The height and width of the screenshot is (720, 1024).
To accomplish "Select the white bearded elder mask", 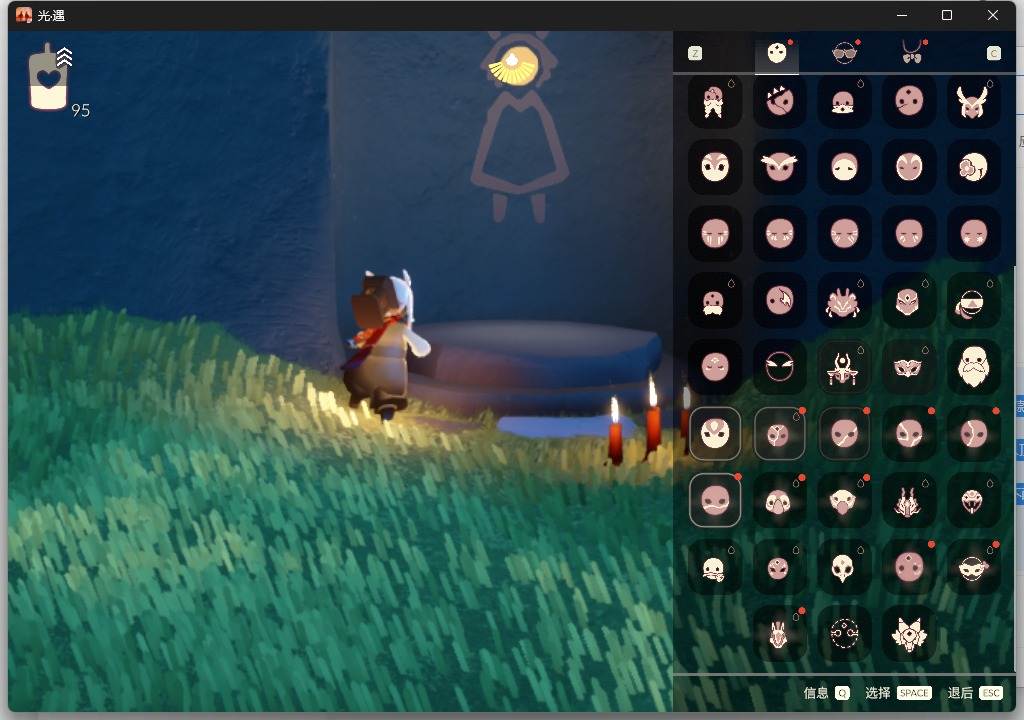I will [x=973, y=367].
